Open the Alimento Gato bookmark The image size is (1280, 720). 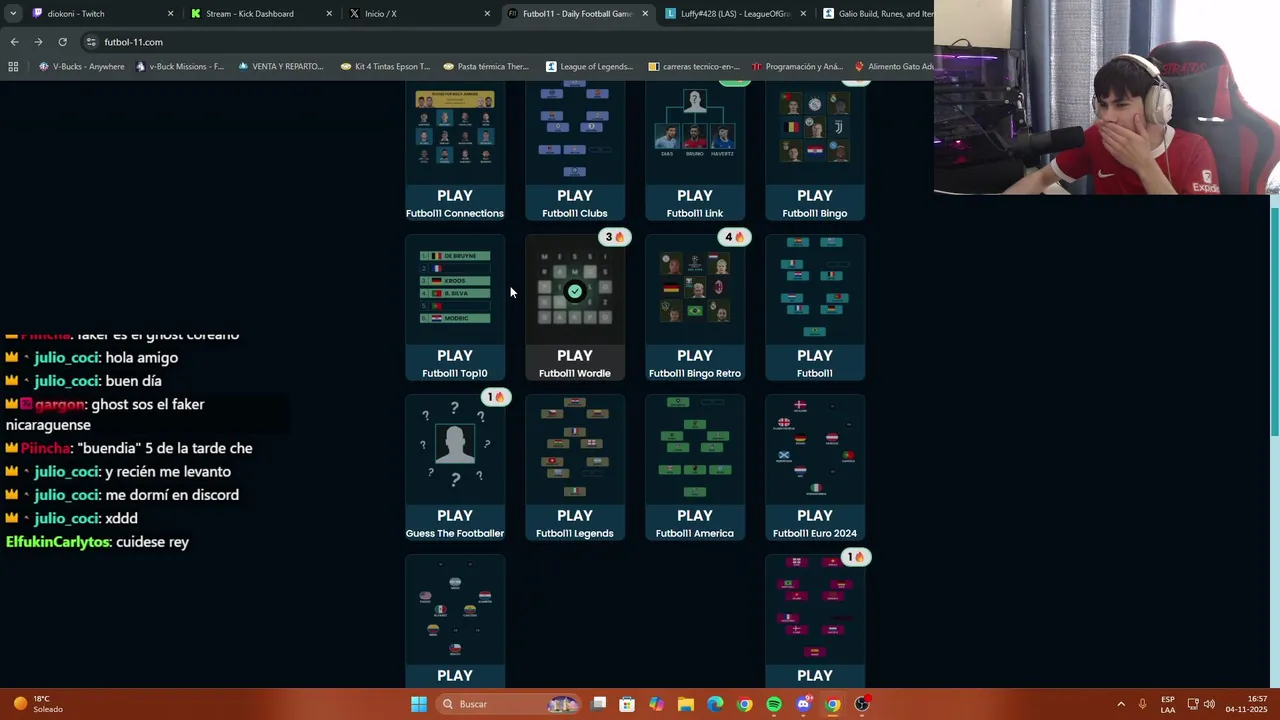894,67
